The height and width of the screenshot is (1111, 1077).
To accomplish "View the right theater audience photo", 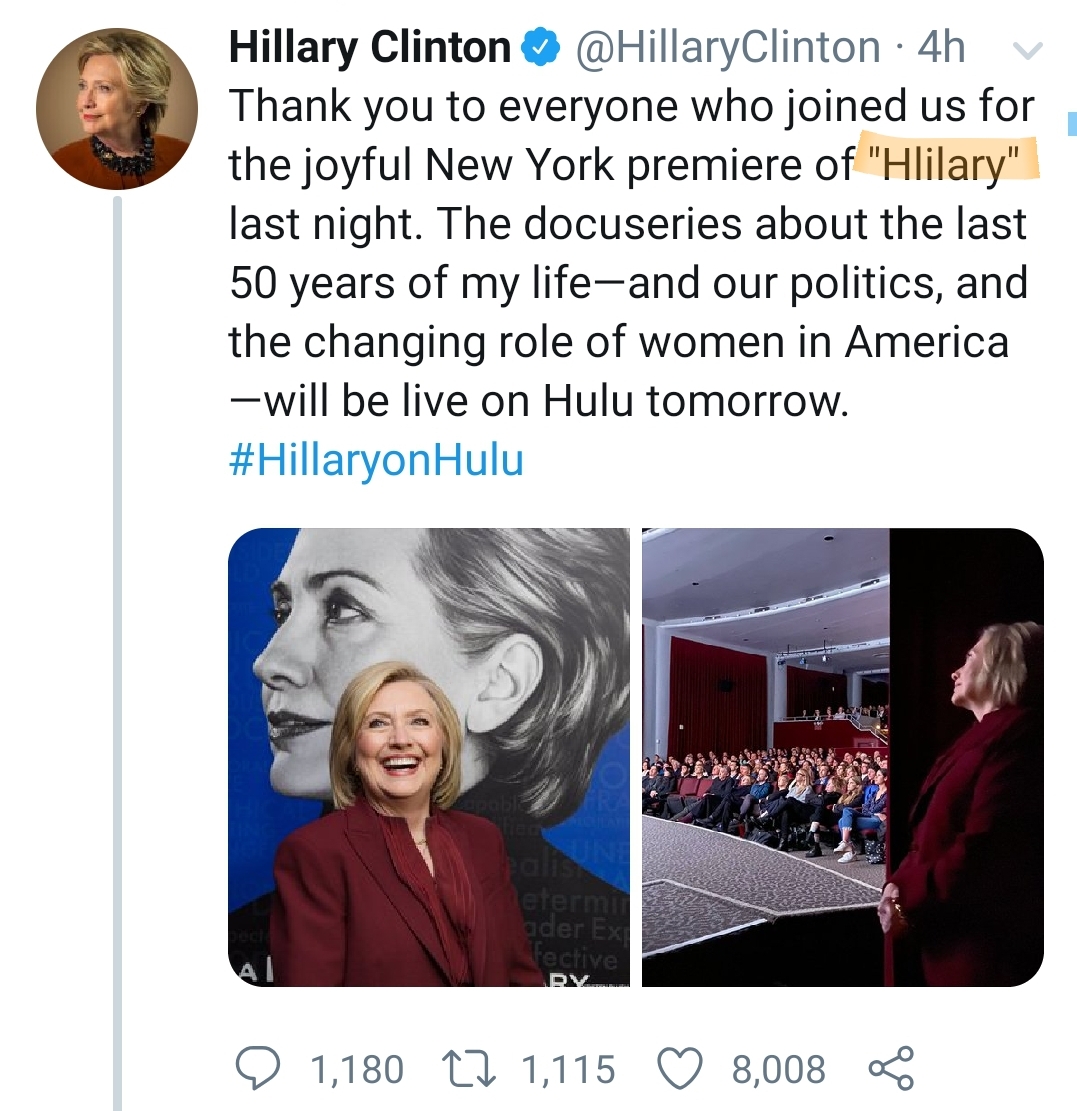I will (842, 757).
